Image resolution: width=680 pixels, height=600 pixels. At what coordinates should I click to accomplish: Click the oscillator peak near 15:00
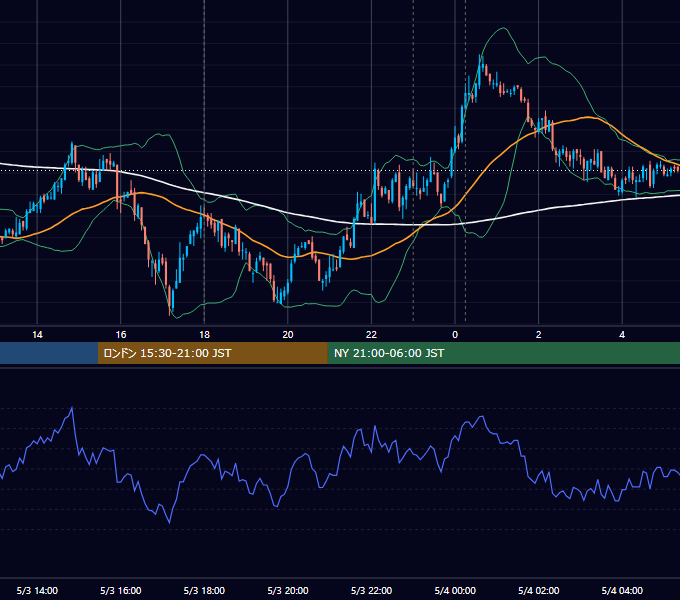[72, 408]
